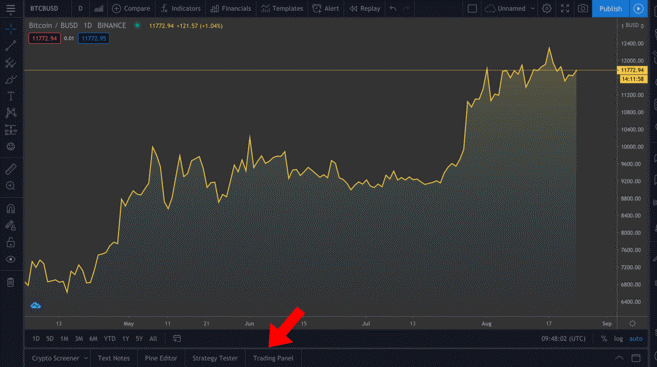Image resolution: width=657 pixels, height=367 pixels.
Task: Click the redo arrow
Action: coord(406,9)
